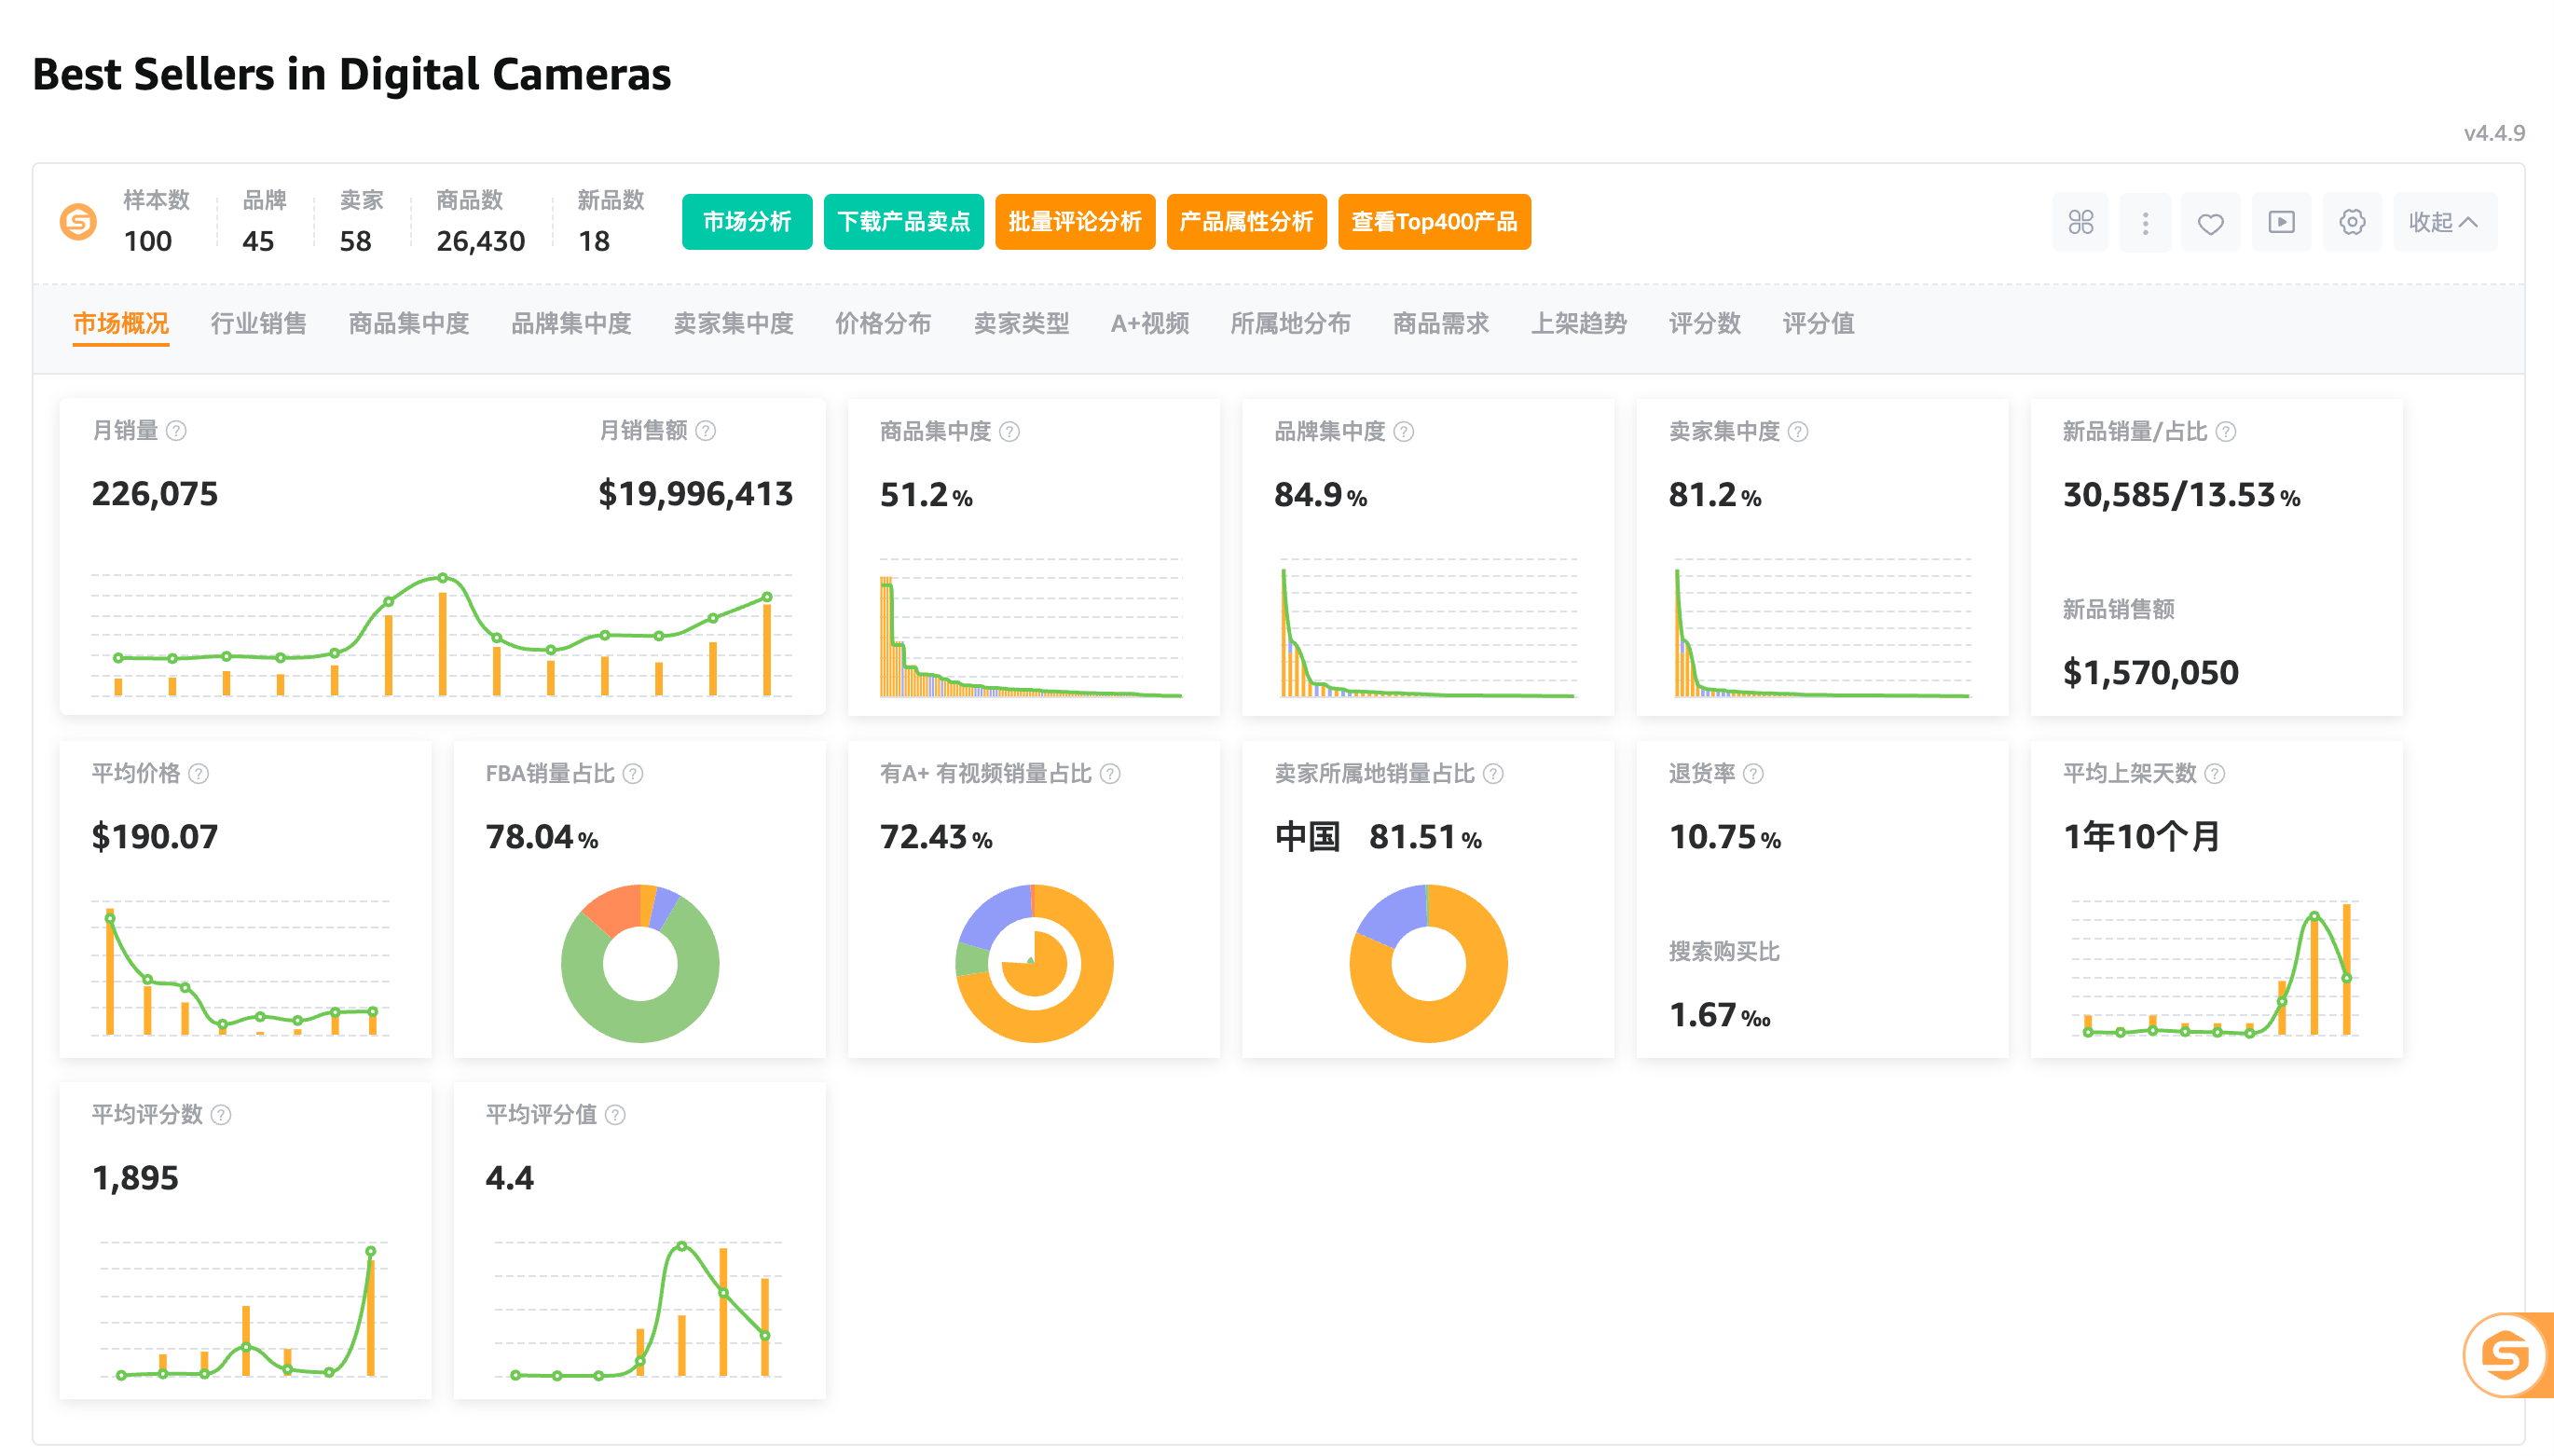Viewport: 2554px width, 1456px height.
Task: Click help icon next to 卖家集中度 card title
Action: click(x=1798, y=432)
